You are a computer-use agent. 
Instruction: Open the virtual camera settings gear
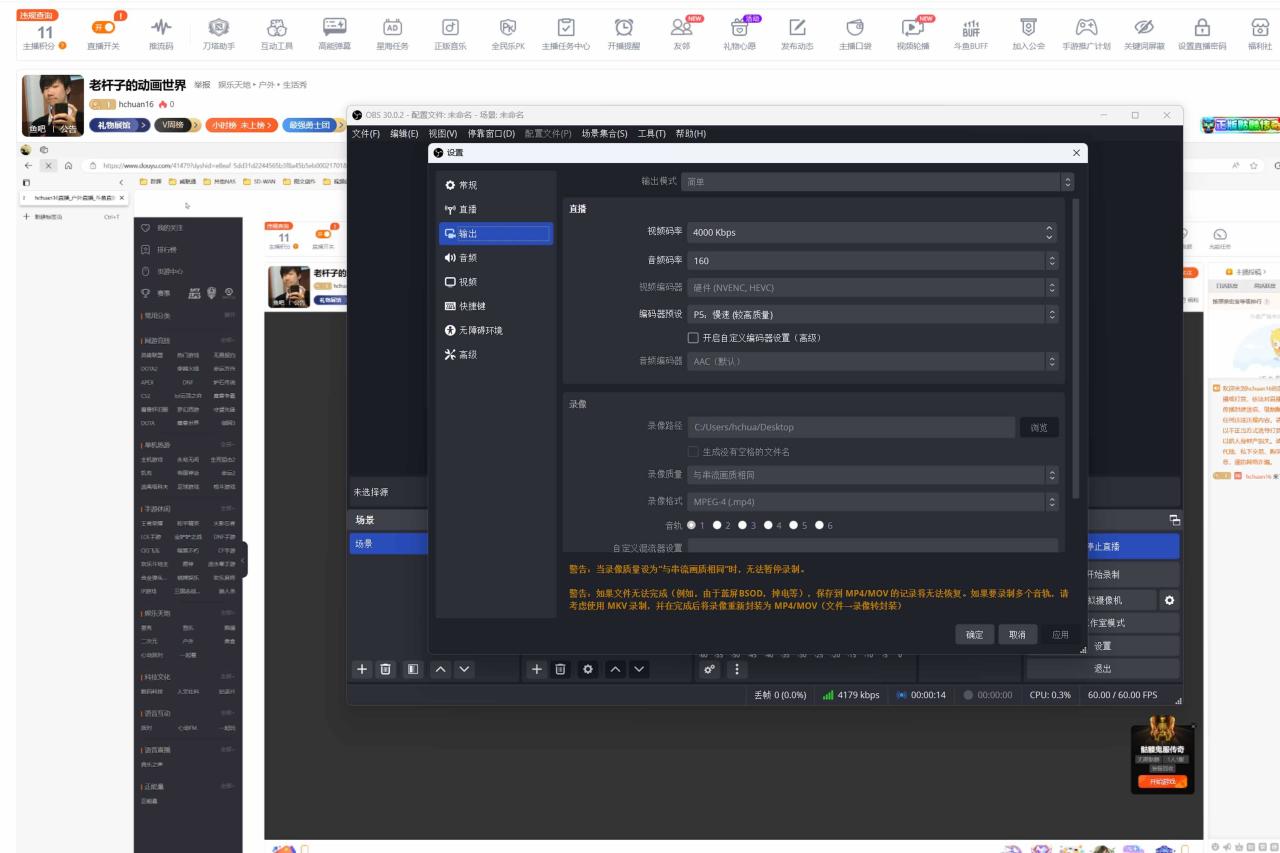click(x=1169, y=600)
